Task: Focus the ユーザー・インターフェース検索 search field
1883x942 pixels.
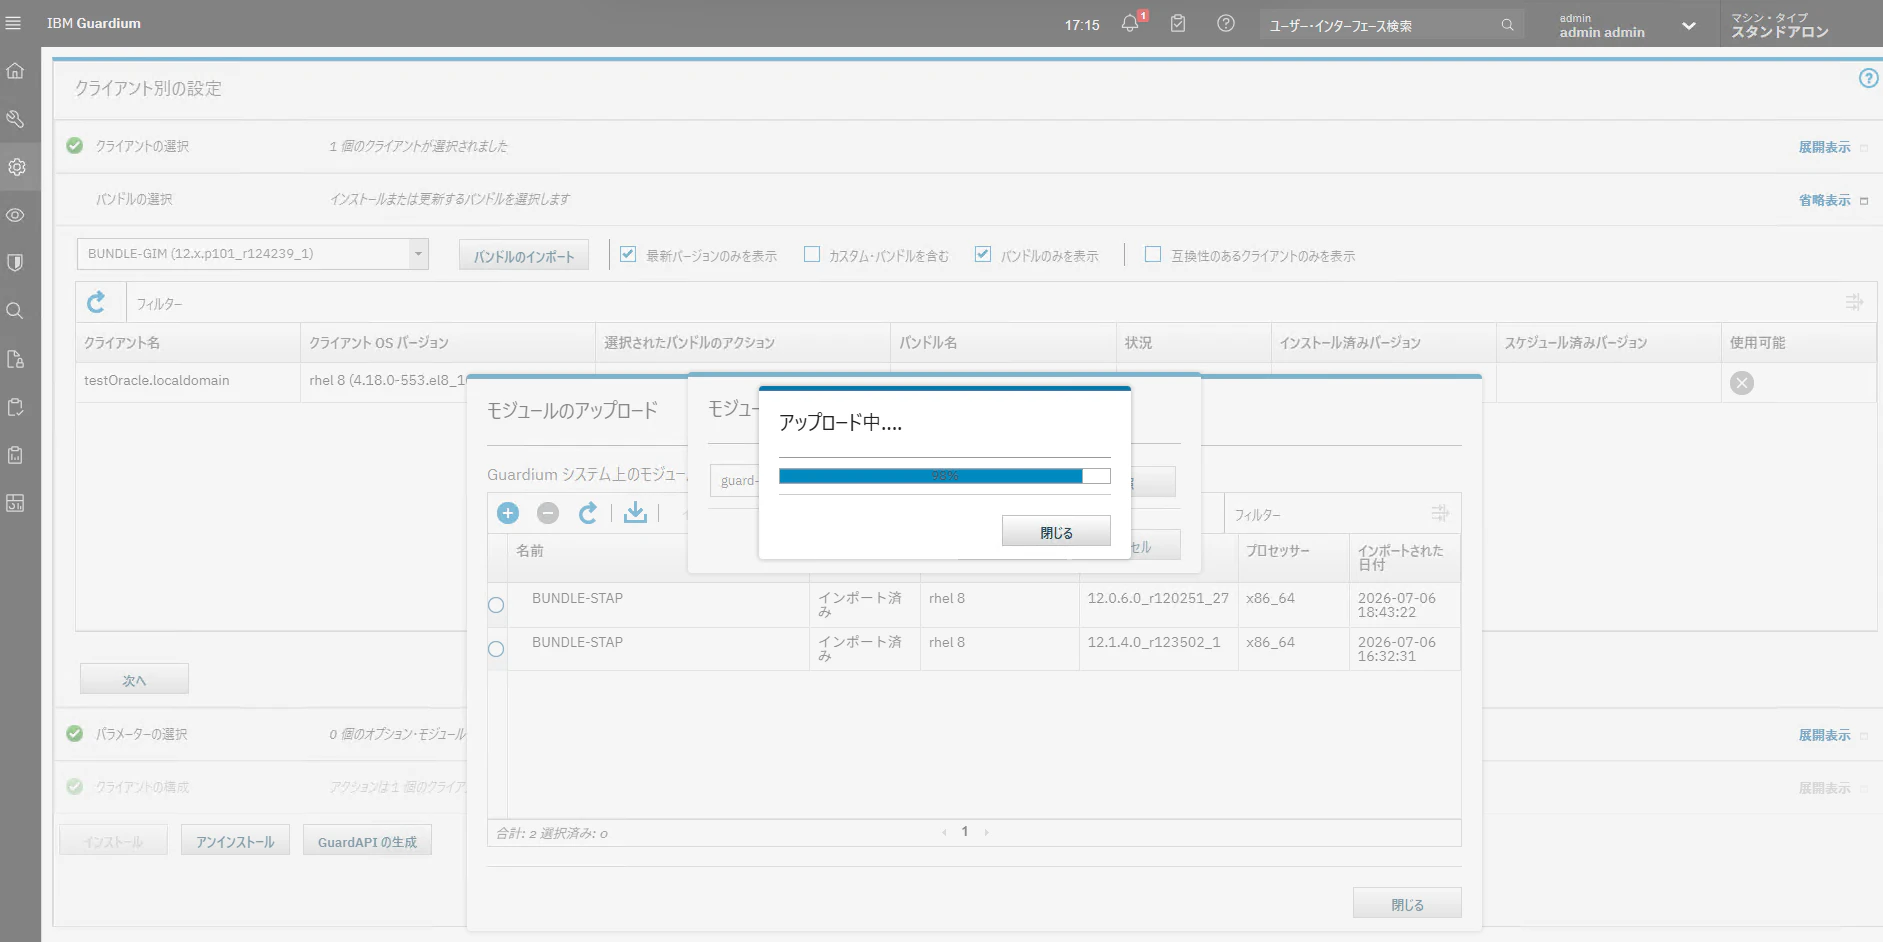Action: 1378,25
